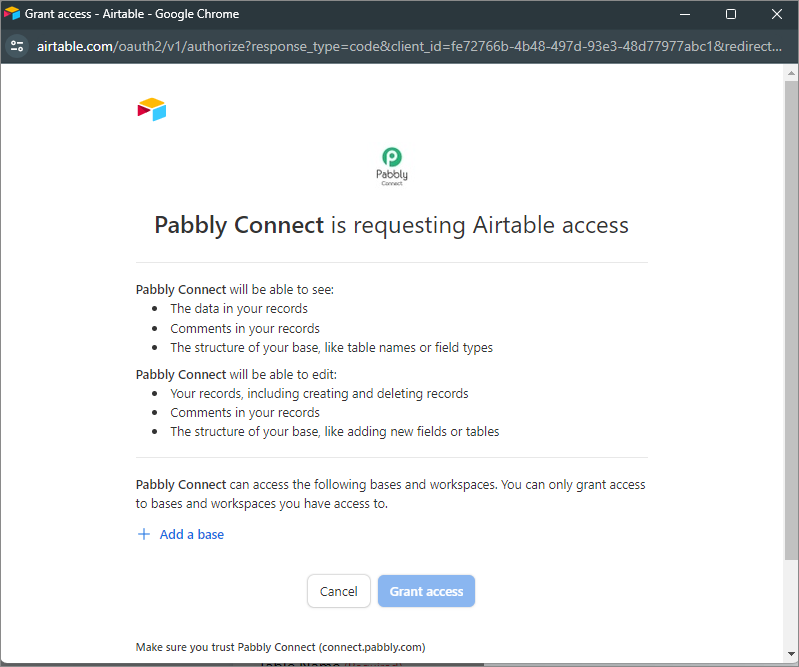Click the Pabbly Connect logo
799x667 pixels.
pyautogui.click(x=392, y=166)
